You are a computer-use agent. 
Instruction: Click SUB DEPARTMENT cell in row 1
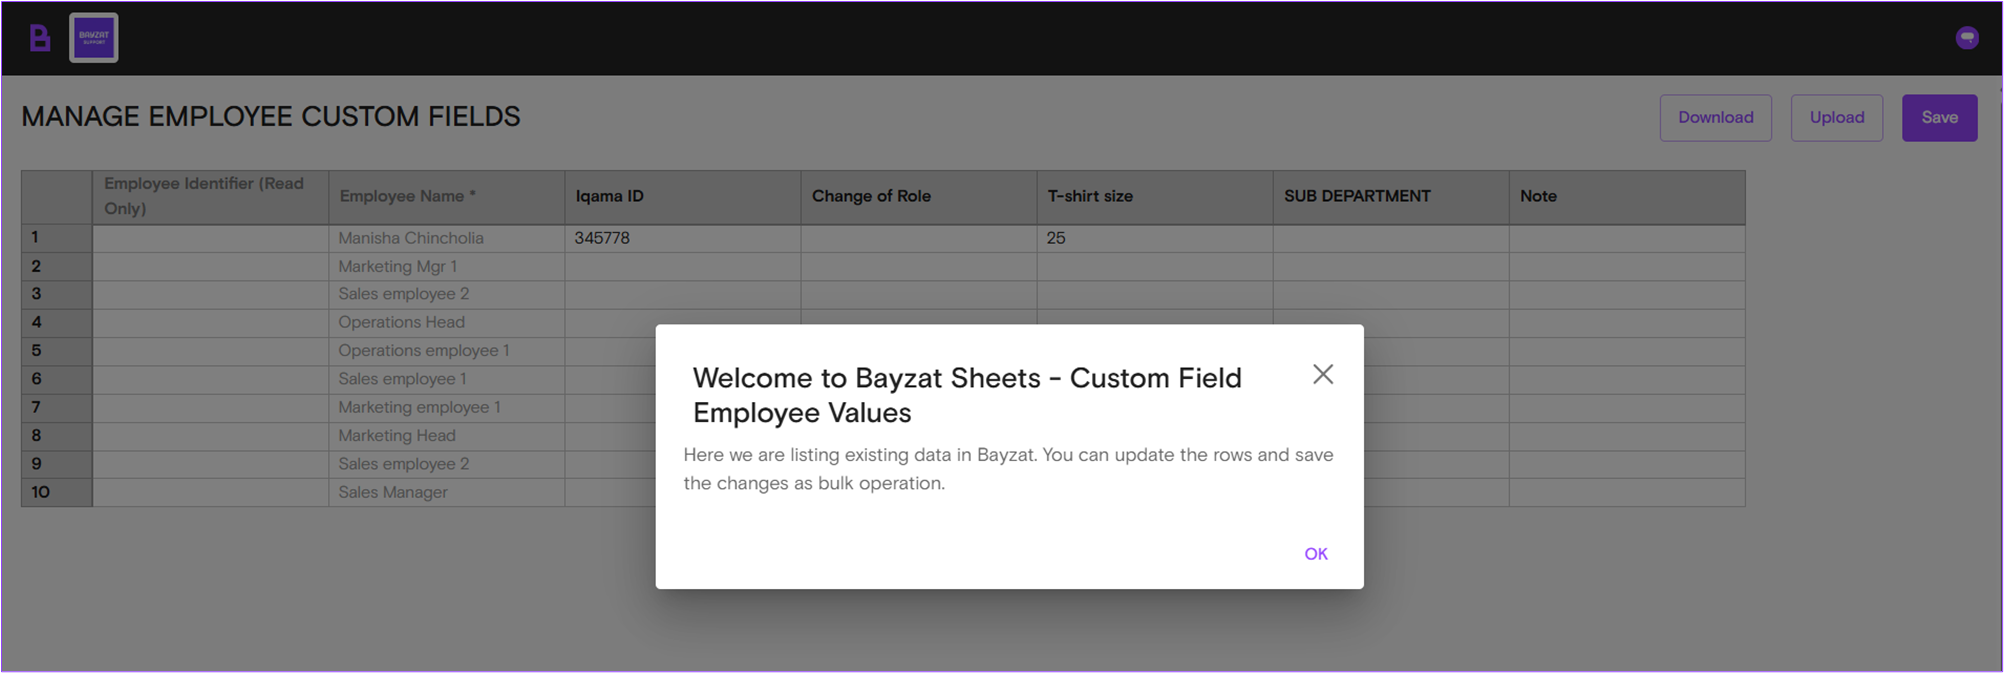tap(1391, 238)
